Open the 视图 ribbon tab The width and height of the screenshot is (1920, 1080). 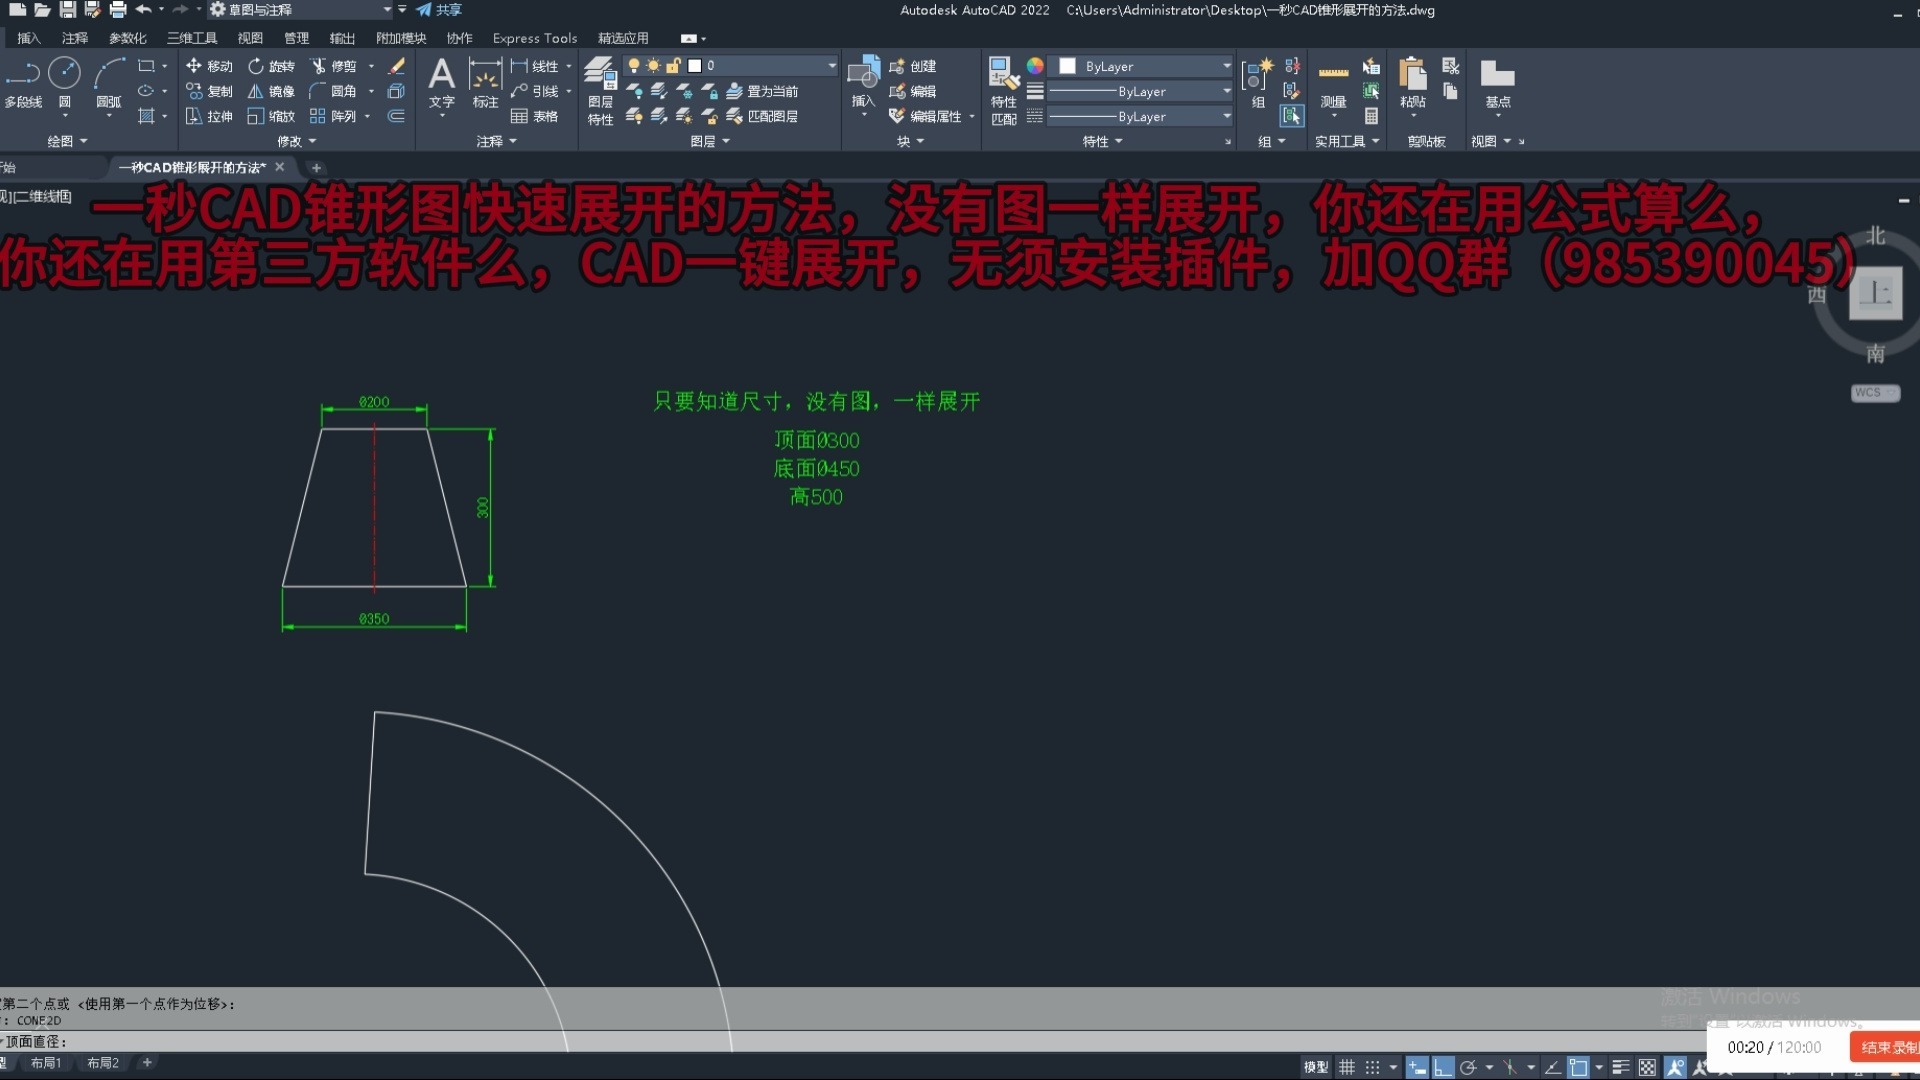pyautogui.click(x=250, y=38)
